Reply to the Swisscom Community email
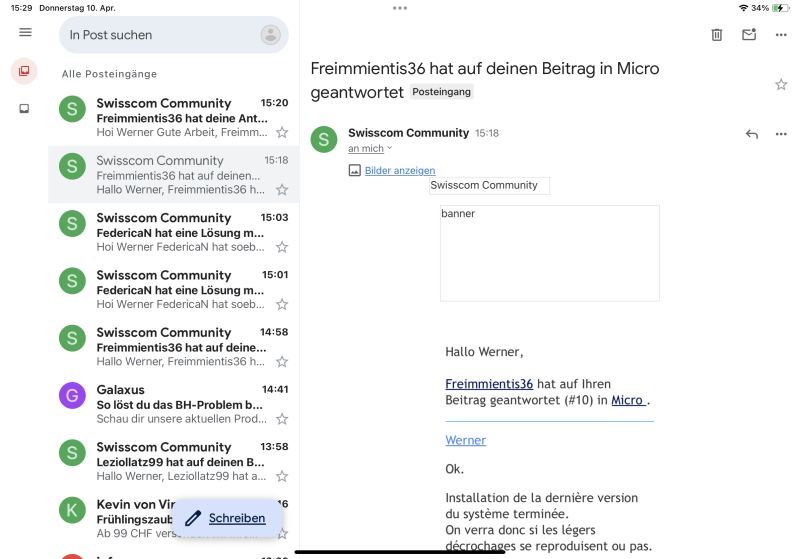 pyautogui.click(x=752, y=134)
